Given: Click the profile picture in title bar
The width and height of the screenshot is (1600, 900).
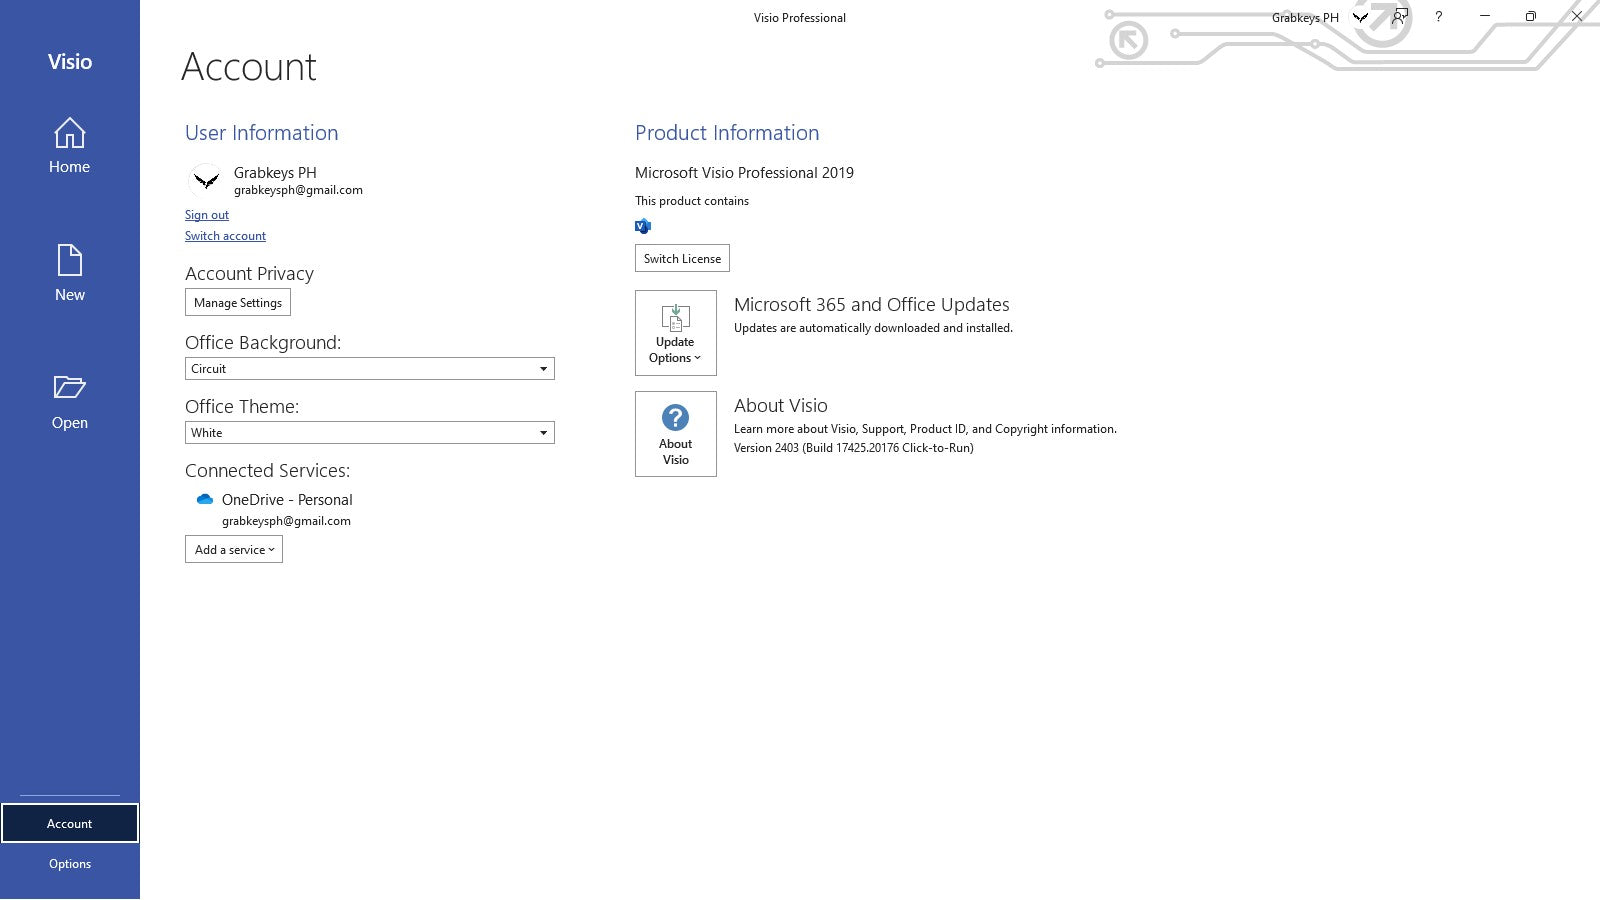Looking at the screenshot, I should (1361, 17).
